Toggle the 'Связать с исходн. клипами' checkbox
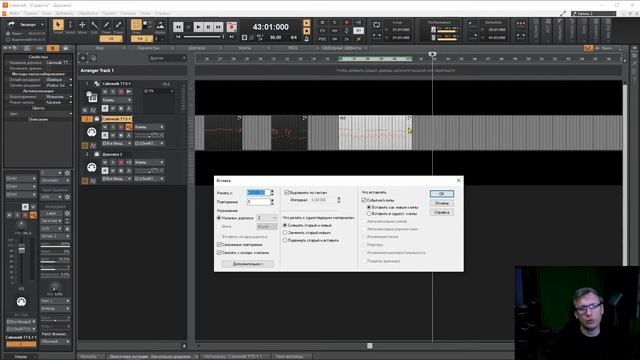The width and height of the screenshot is (640, 360). (219, 253)
